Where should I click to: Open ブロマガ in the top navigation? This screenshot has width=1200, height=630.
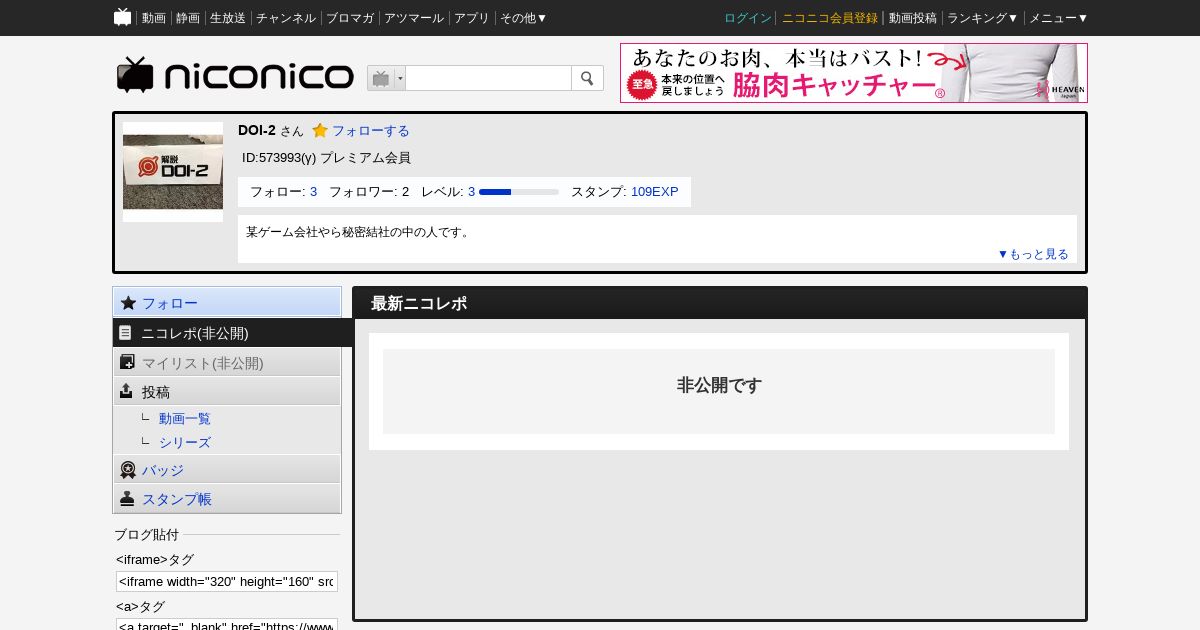pos(350,18)
